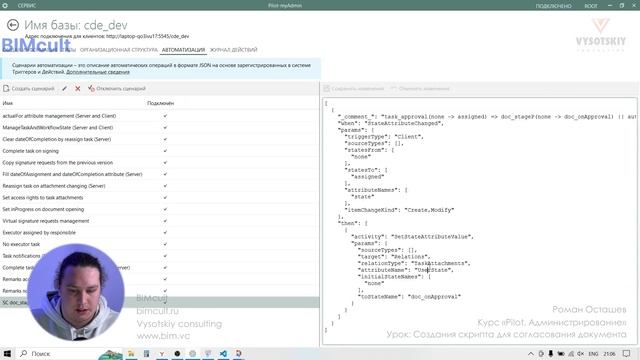Screen dimensions: 640x360
Task: Click Сохранить изменения in editor toolbar
Action: point(353,89)
